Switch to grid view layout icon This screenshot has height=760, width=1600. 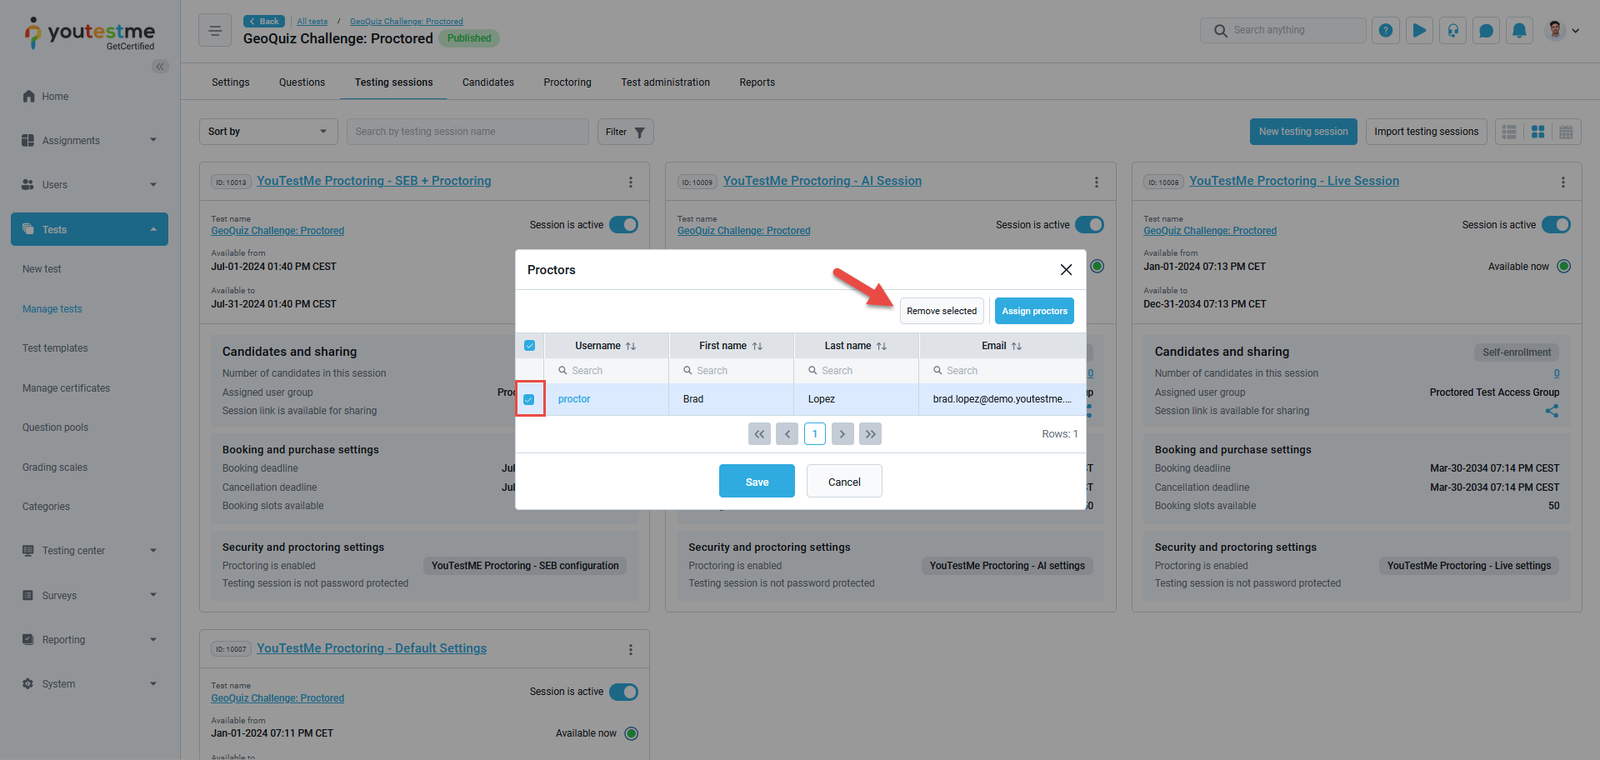[x=1538, y=132]
